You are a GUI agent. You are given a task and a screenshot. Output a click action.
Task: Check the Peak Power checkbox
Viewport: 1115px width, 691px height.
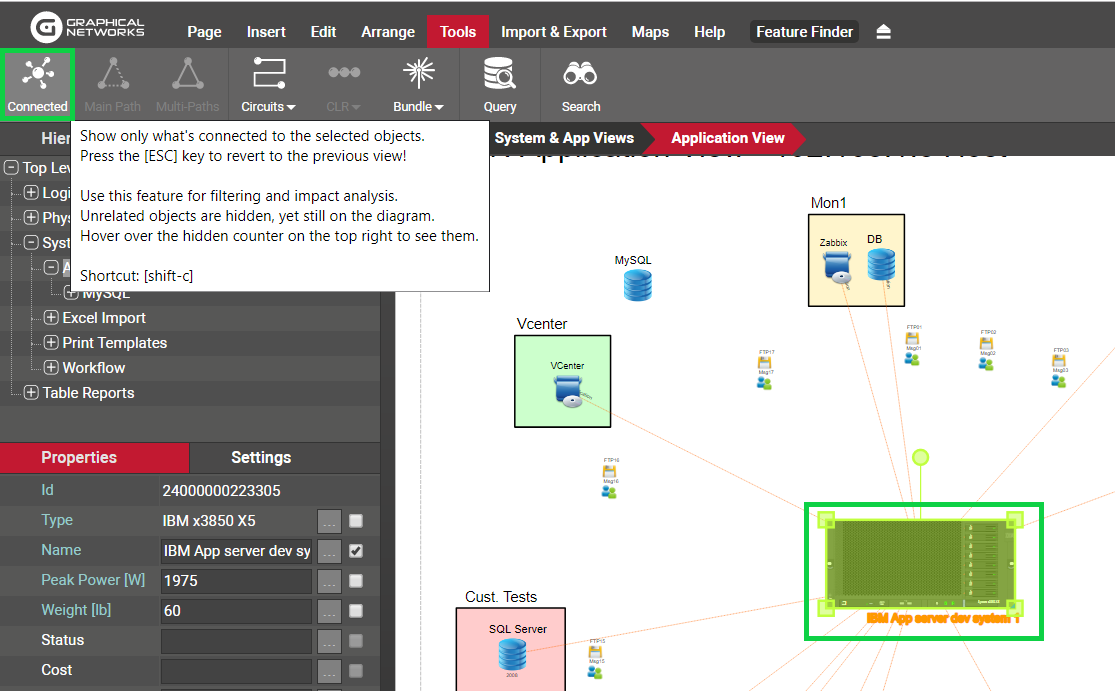[356, 581]
